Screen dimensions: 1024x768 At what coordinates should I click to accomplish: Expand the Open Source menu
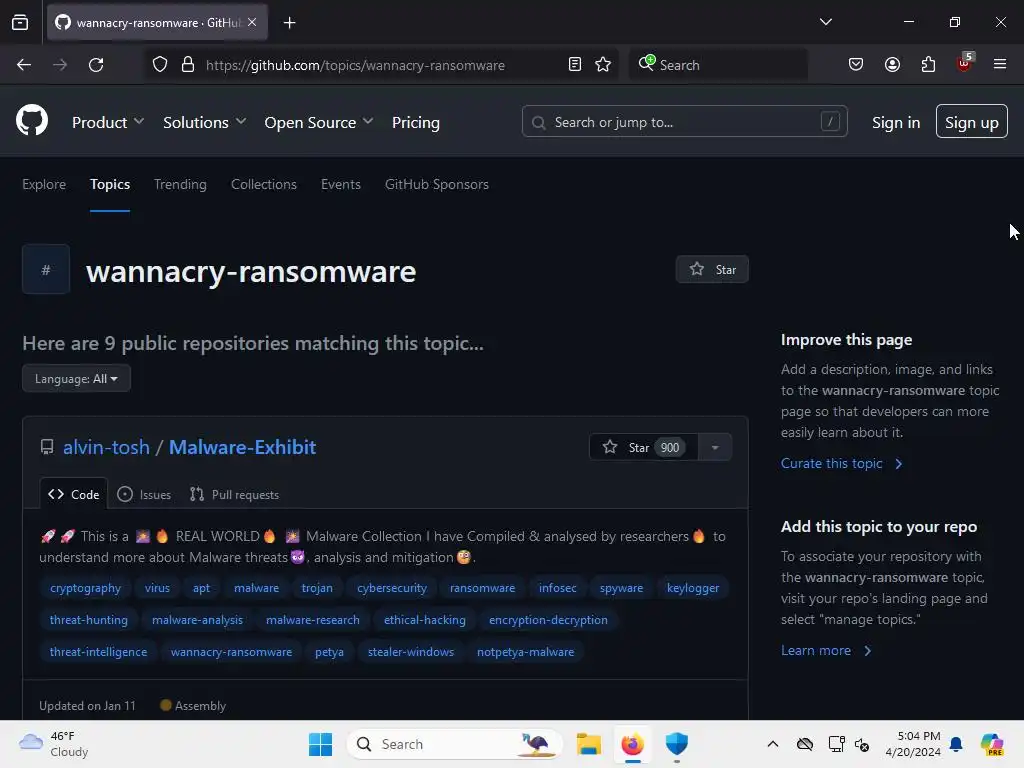pos(319,122)
